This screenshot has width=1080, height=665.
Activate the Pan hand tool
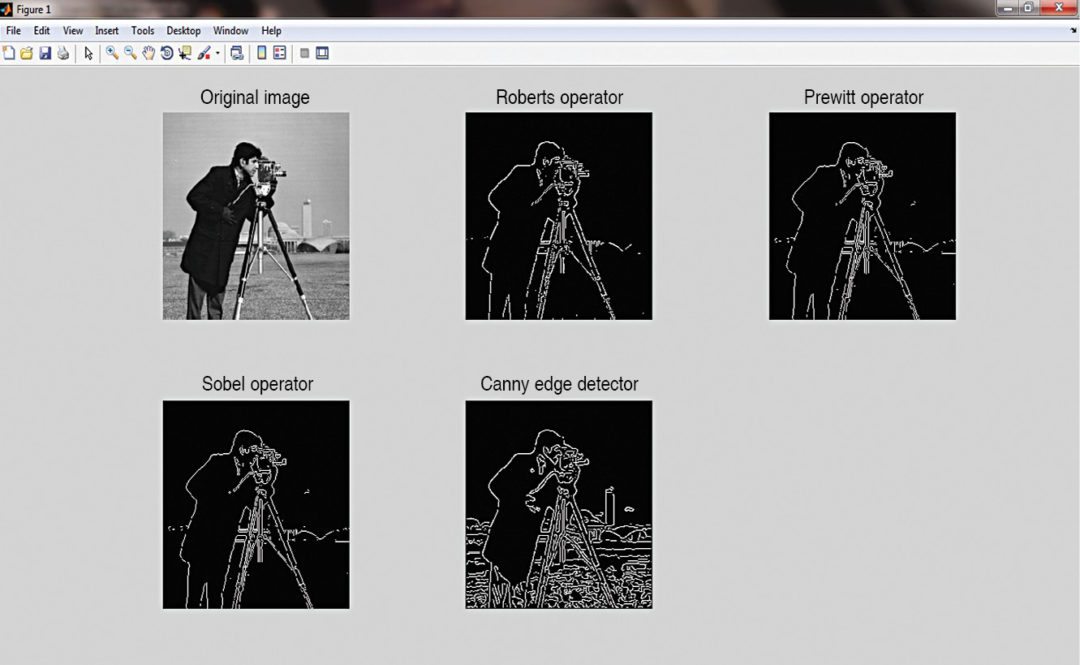148,53
